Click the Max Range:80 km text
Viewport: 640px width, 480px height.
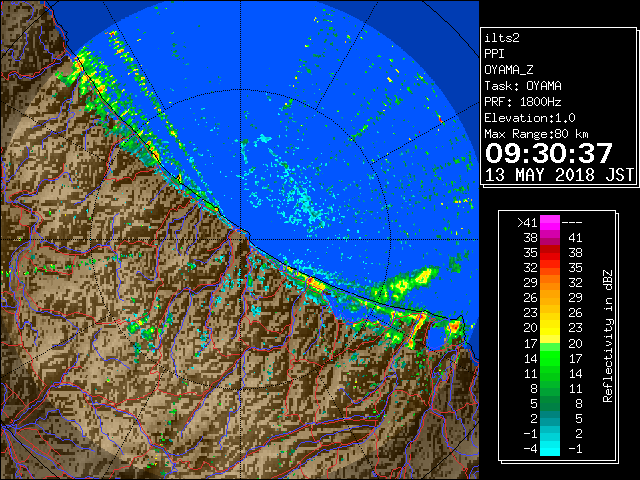536,134
